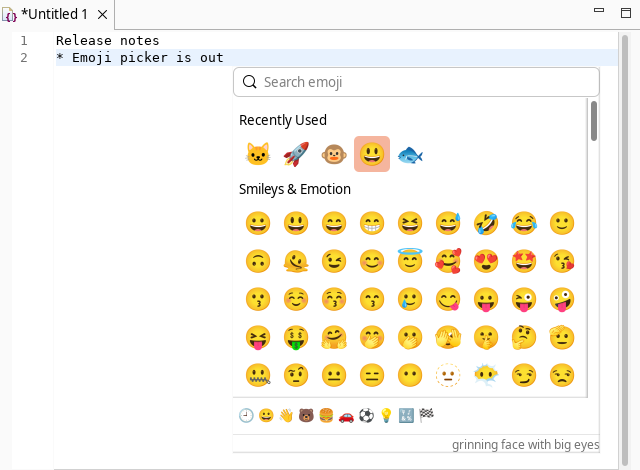The width and height of the screenshot is (640, 470).
Task: Select the beaming face with grinning teeth
Action: (372, 223)
